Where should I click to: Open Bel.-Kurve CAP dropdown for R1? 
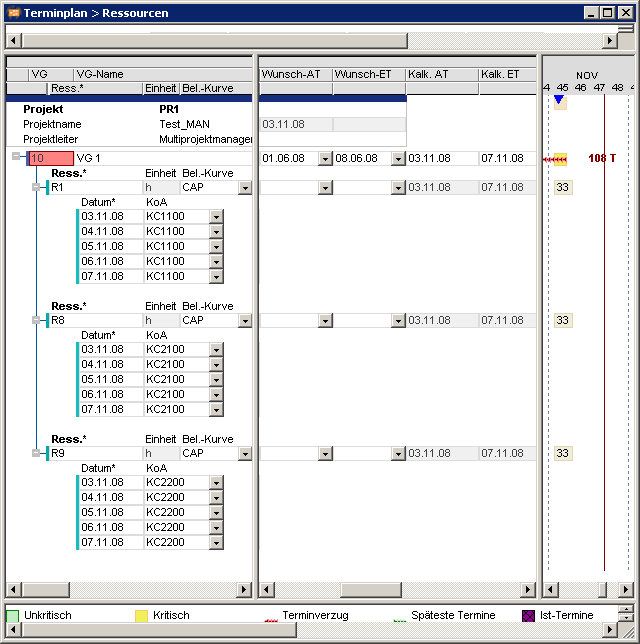245,188
